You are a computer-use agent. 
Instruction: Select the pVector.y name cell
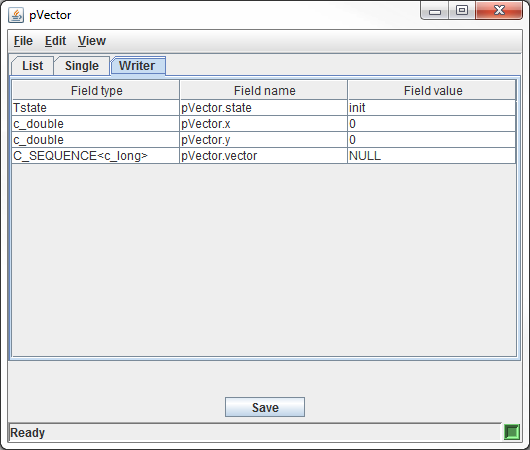(x=264, y=140)
